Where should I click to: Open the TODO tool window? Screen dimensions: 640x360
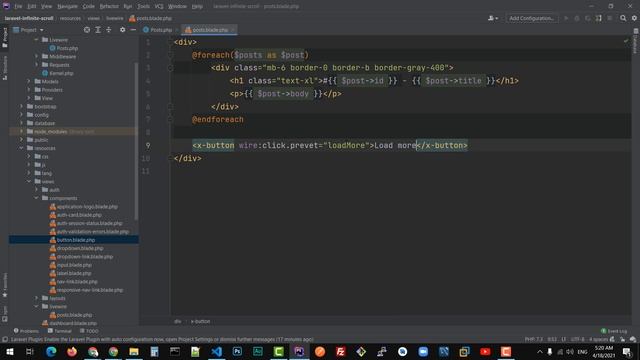tap(89, 331)
